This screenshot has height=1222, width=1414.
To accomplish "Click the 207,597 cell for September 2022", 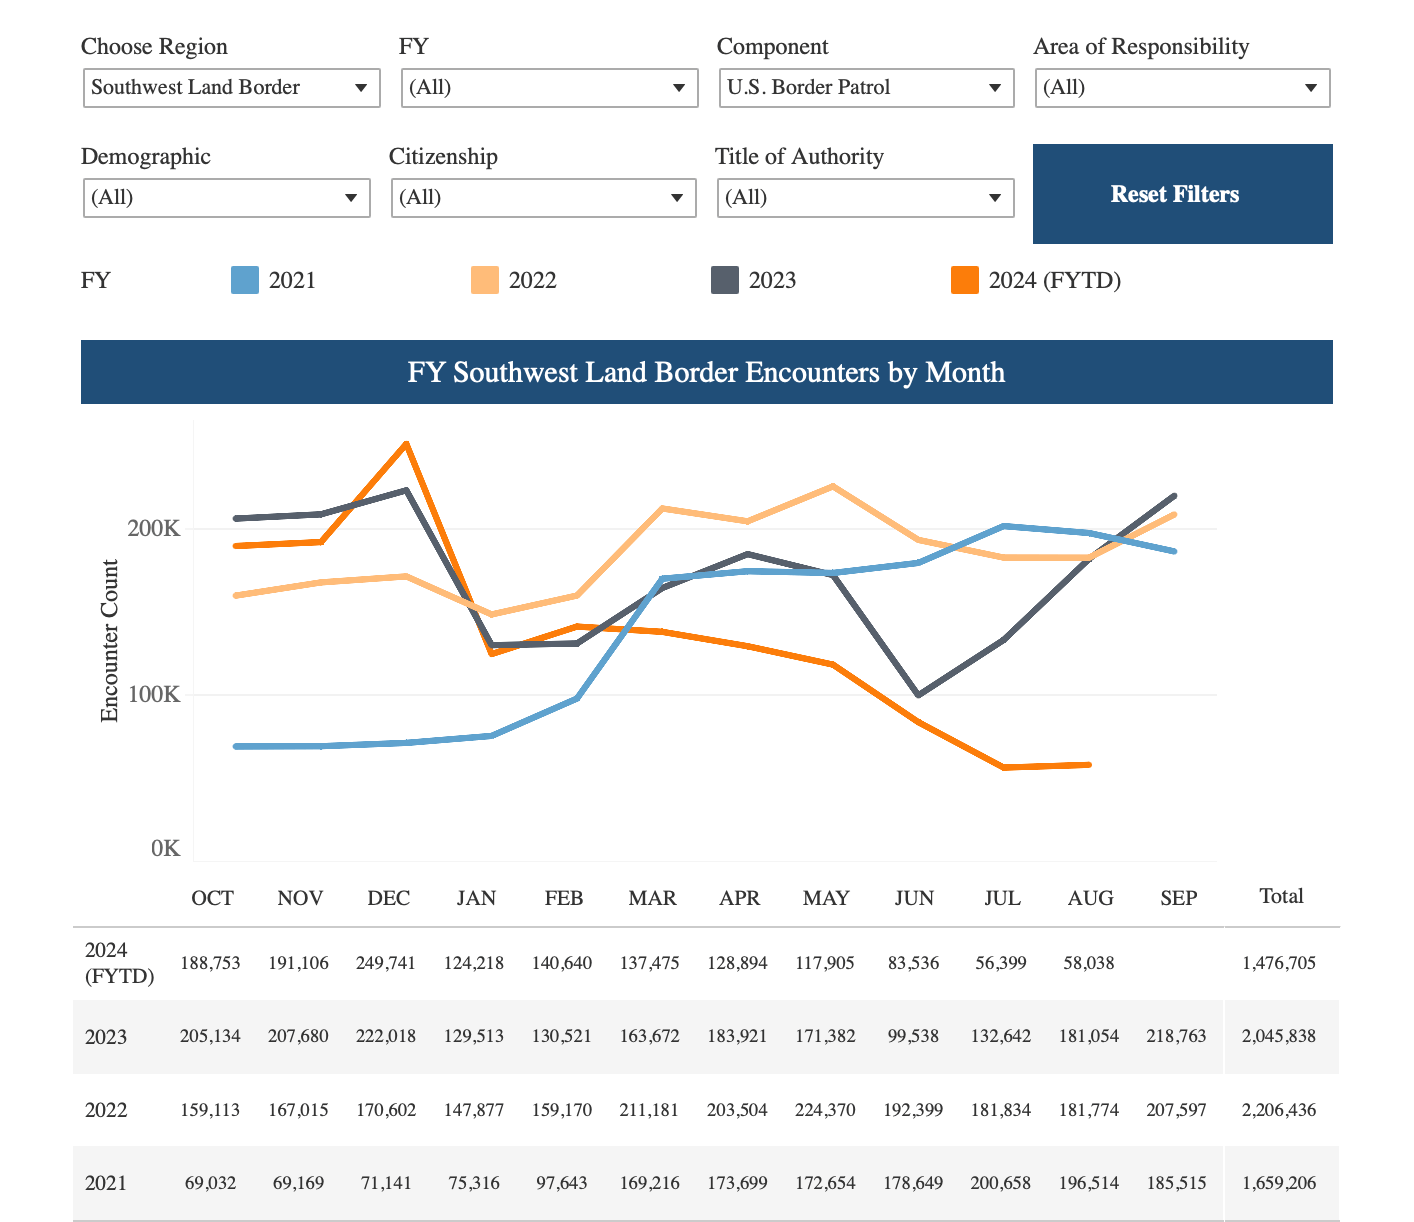I will pos(1177,1110).
